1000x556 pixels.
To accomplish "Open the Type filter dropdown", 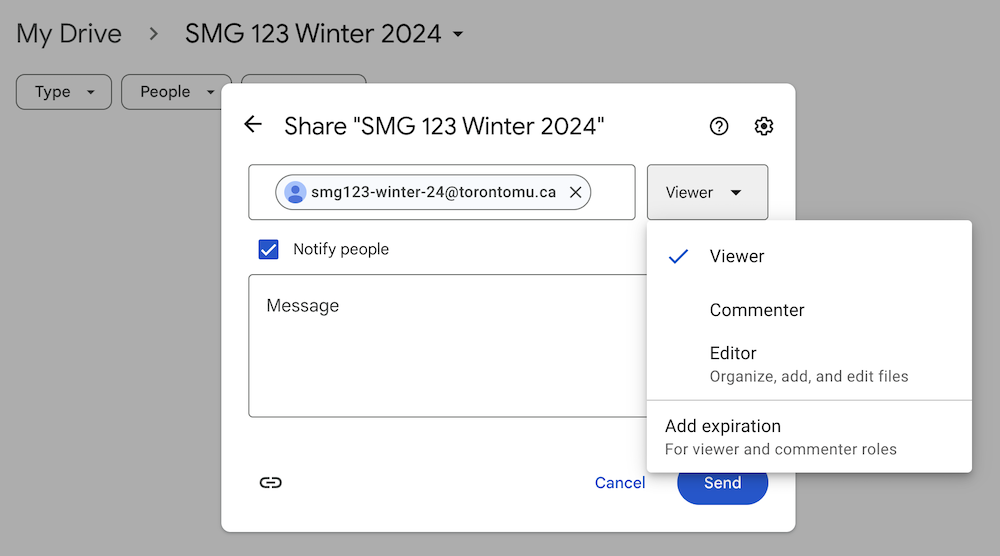I will 65,92.
